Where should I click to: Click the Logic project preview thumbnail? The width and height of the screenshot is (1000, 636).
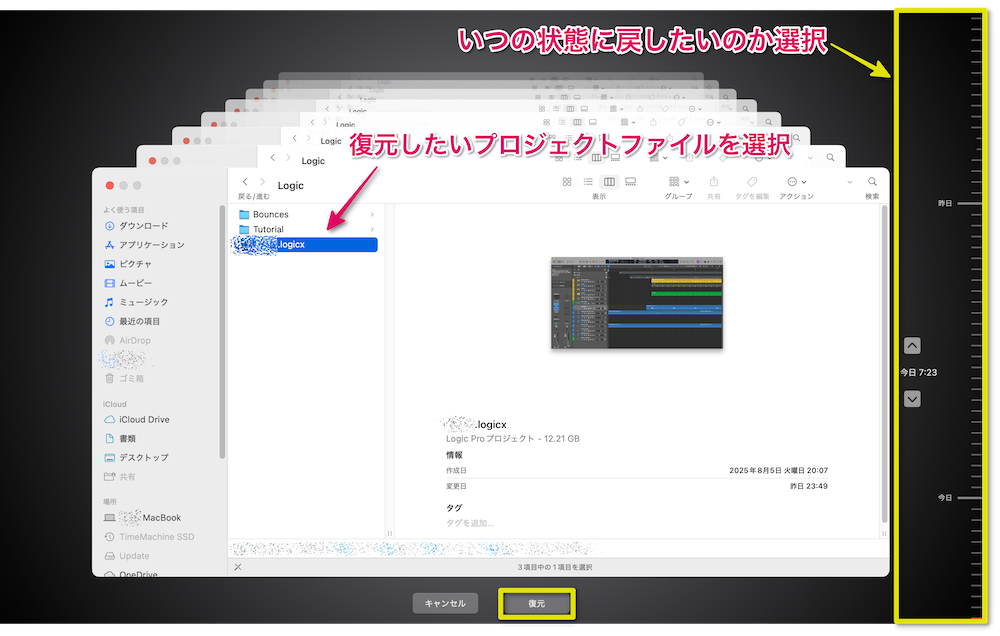click(x=637, y=303)
